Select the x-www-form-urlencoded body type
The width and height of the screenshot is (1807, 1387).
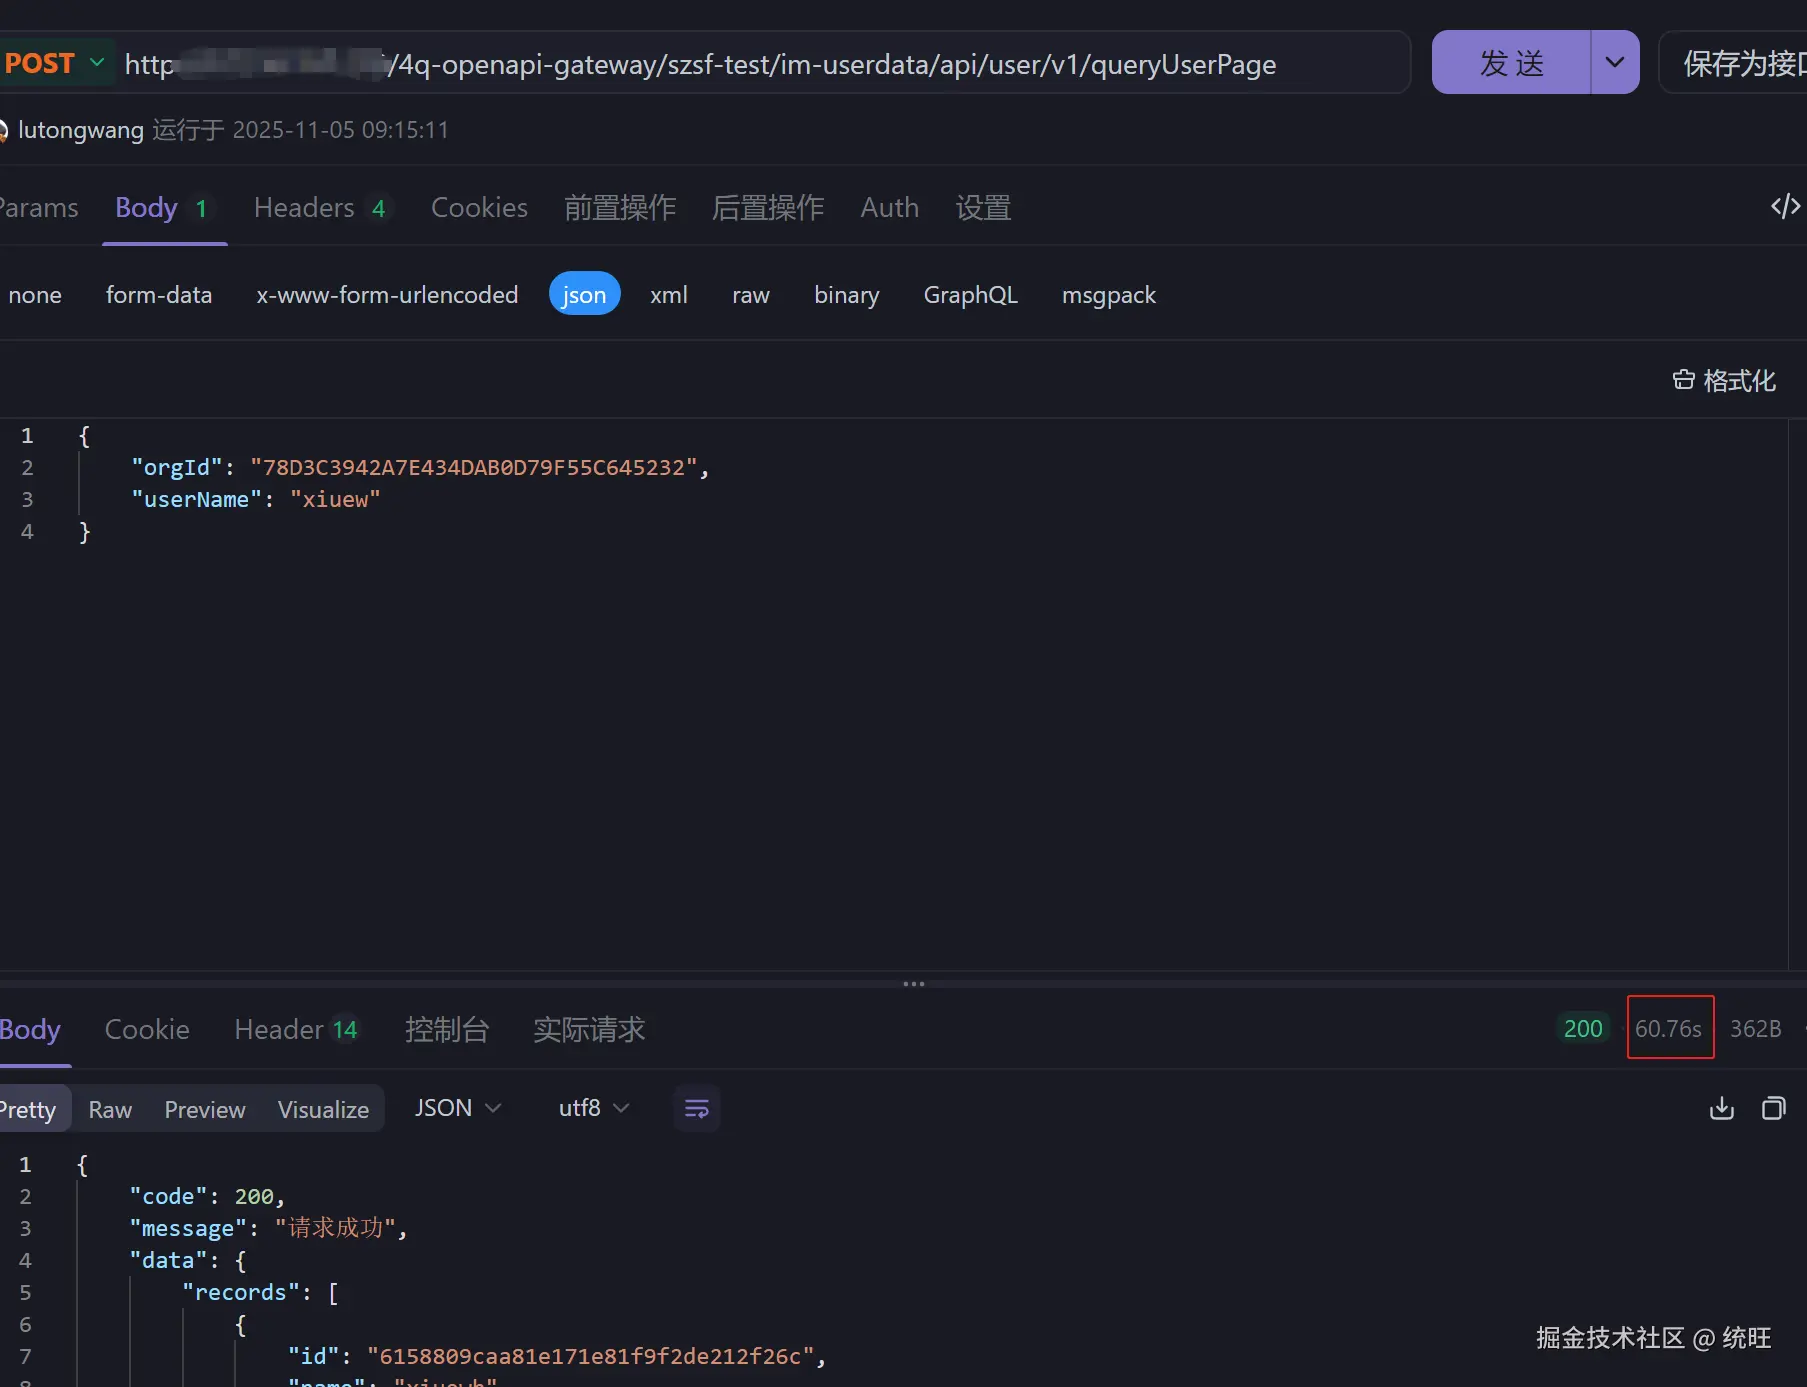387,295
